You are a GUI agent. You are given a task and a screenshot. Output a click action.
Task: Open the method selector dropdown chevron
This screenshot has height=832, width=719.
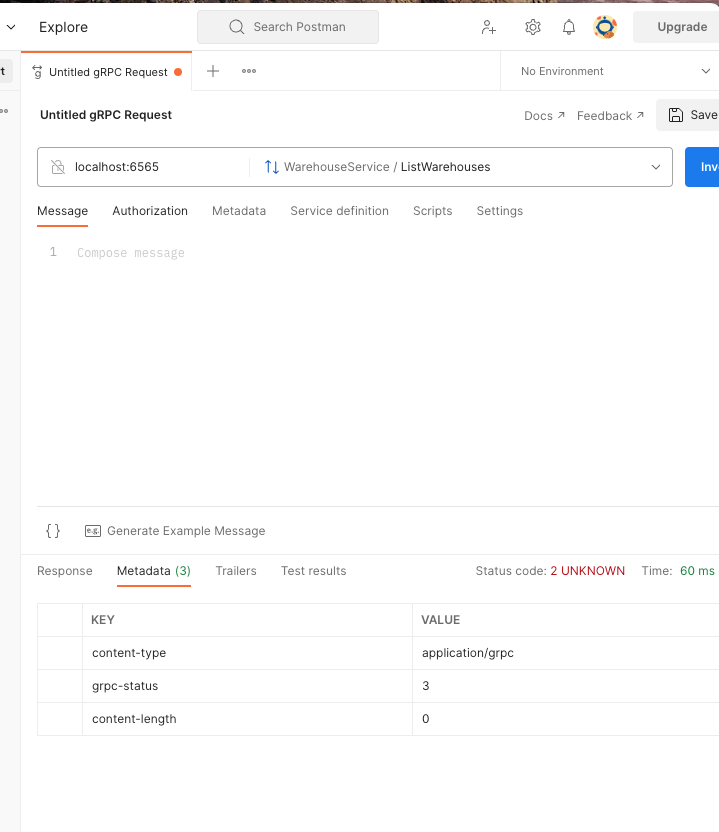point(656,167)
